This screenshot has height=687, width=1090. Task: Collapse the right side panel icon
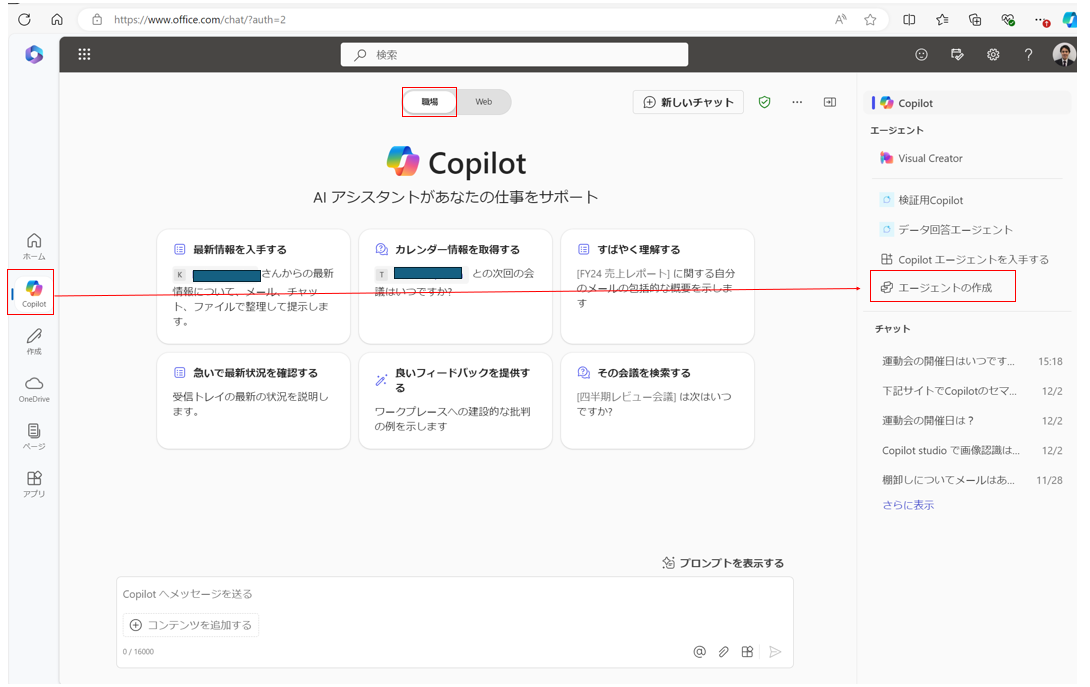(830, 102)
